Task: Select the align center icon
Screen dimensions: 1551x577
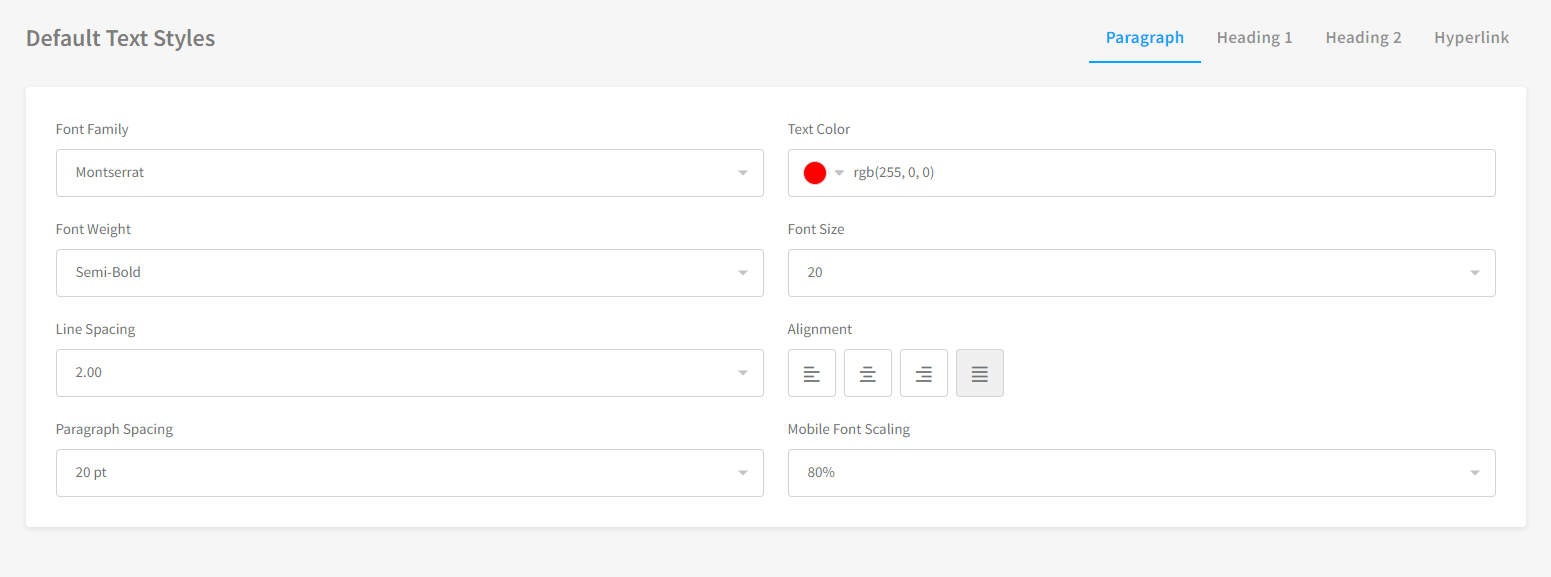Action: coord(868,373)
